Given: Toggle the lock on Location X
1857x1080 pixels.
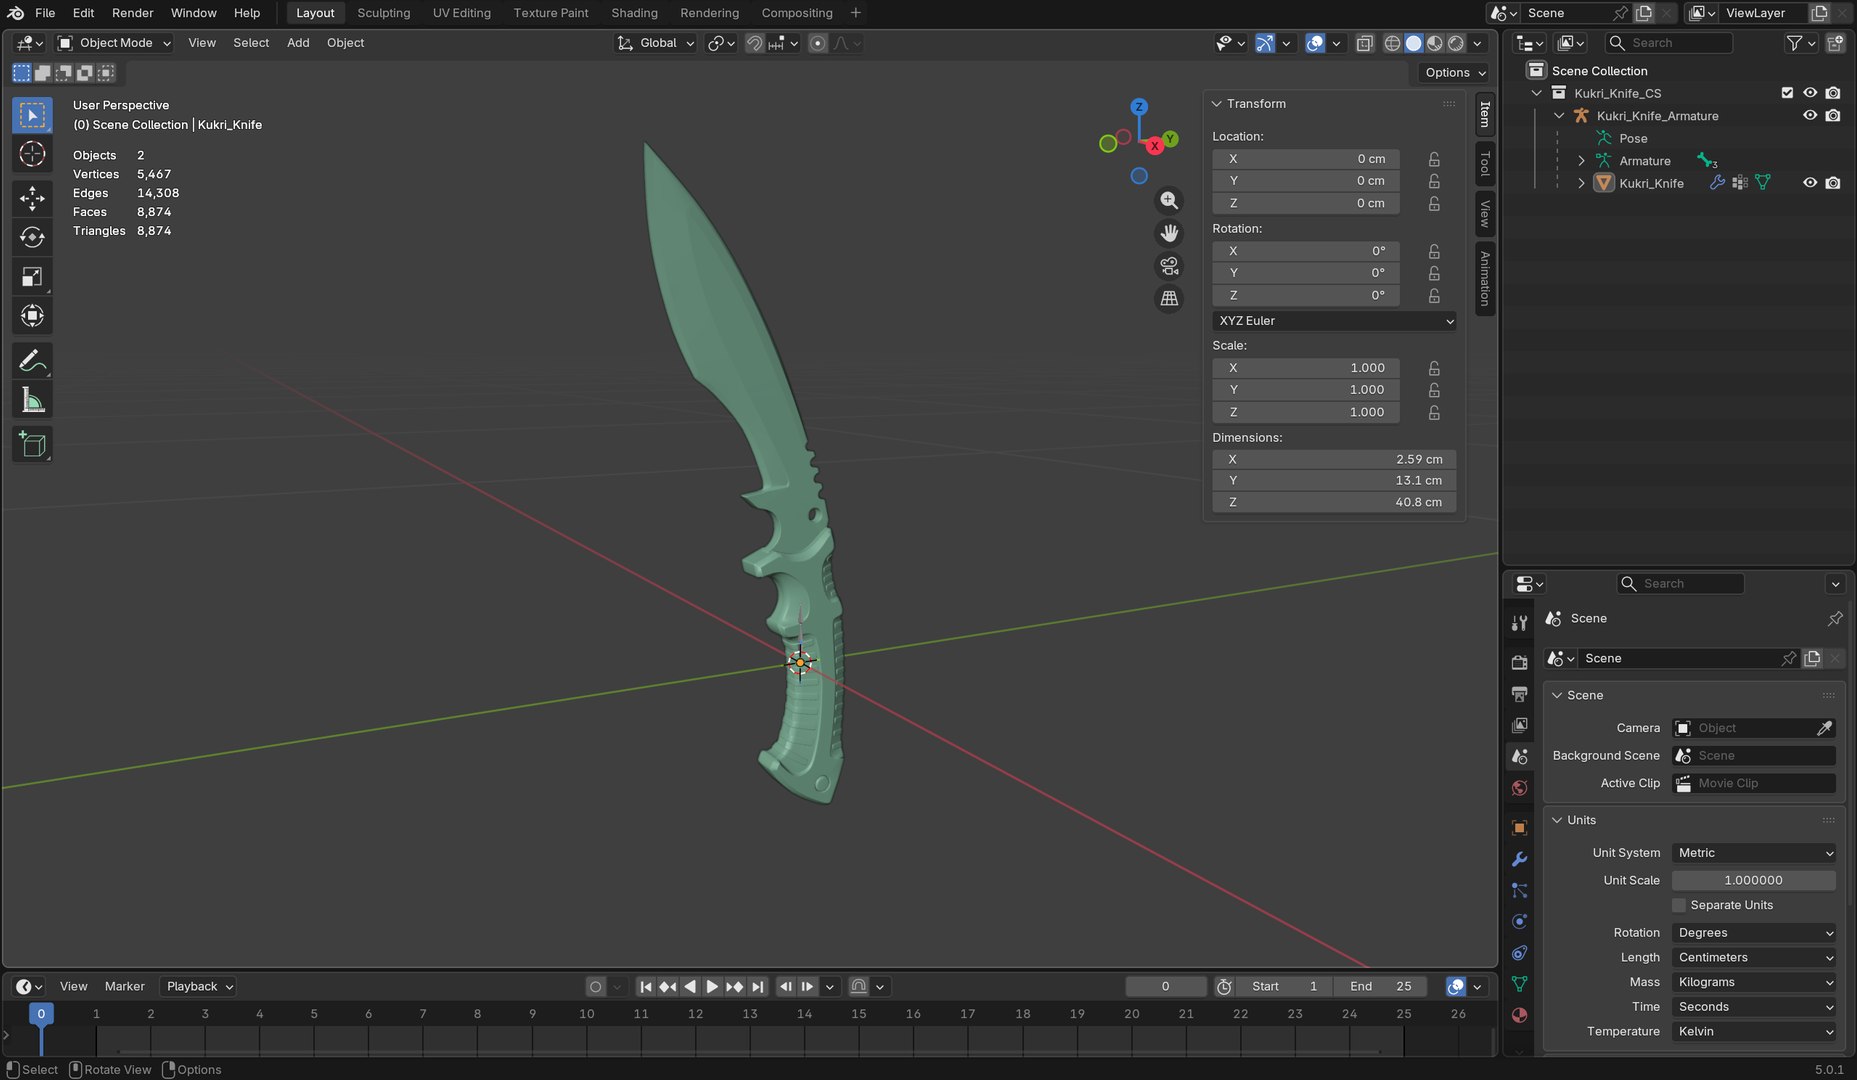Looking at the screenshot, I should tap(1434, 159).
